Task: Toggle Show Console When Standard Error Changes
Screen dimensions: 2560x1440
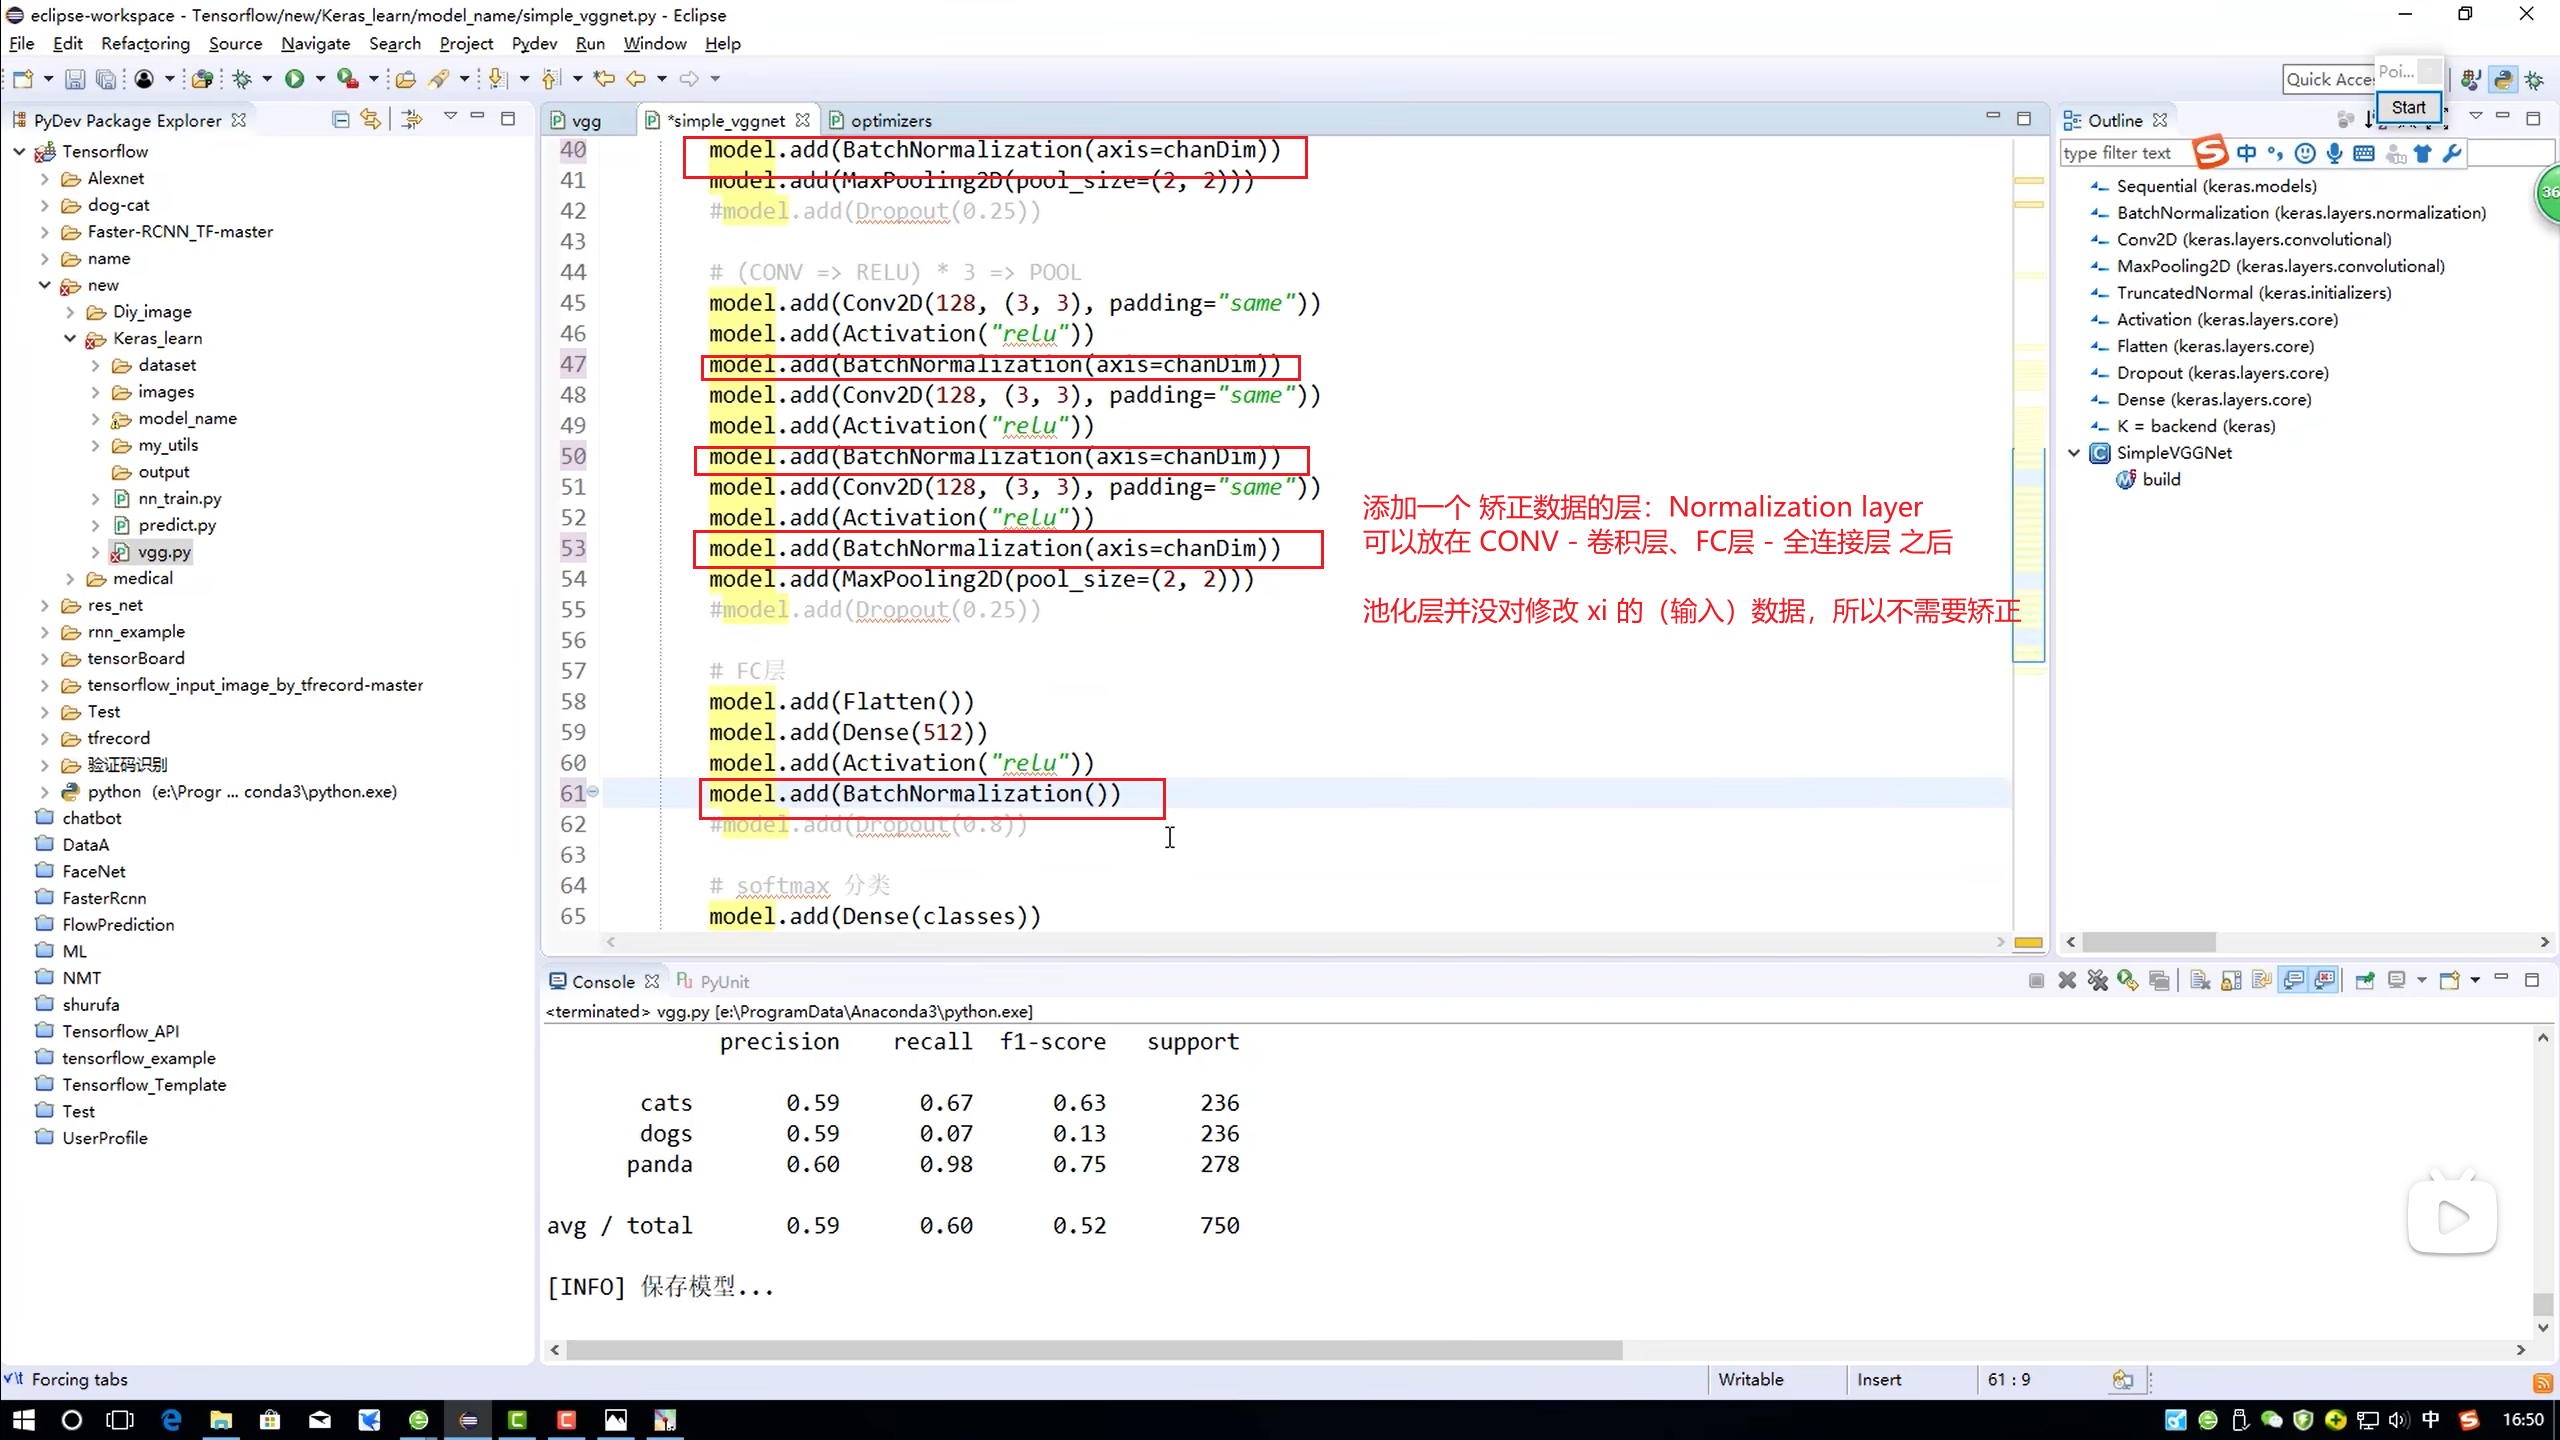Action: pyautogui.click(x=2326, y=981)
